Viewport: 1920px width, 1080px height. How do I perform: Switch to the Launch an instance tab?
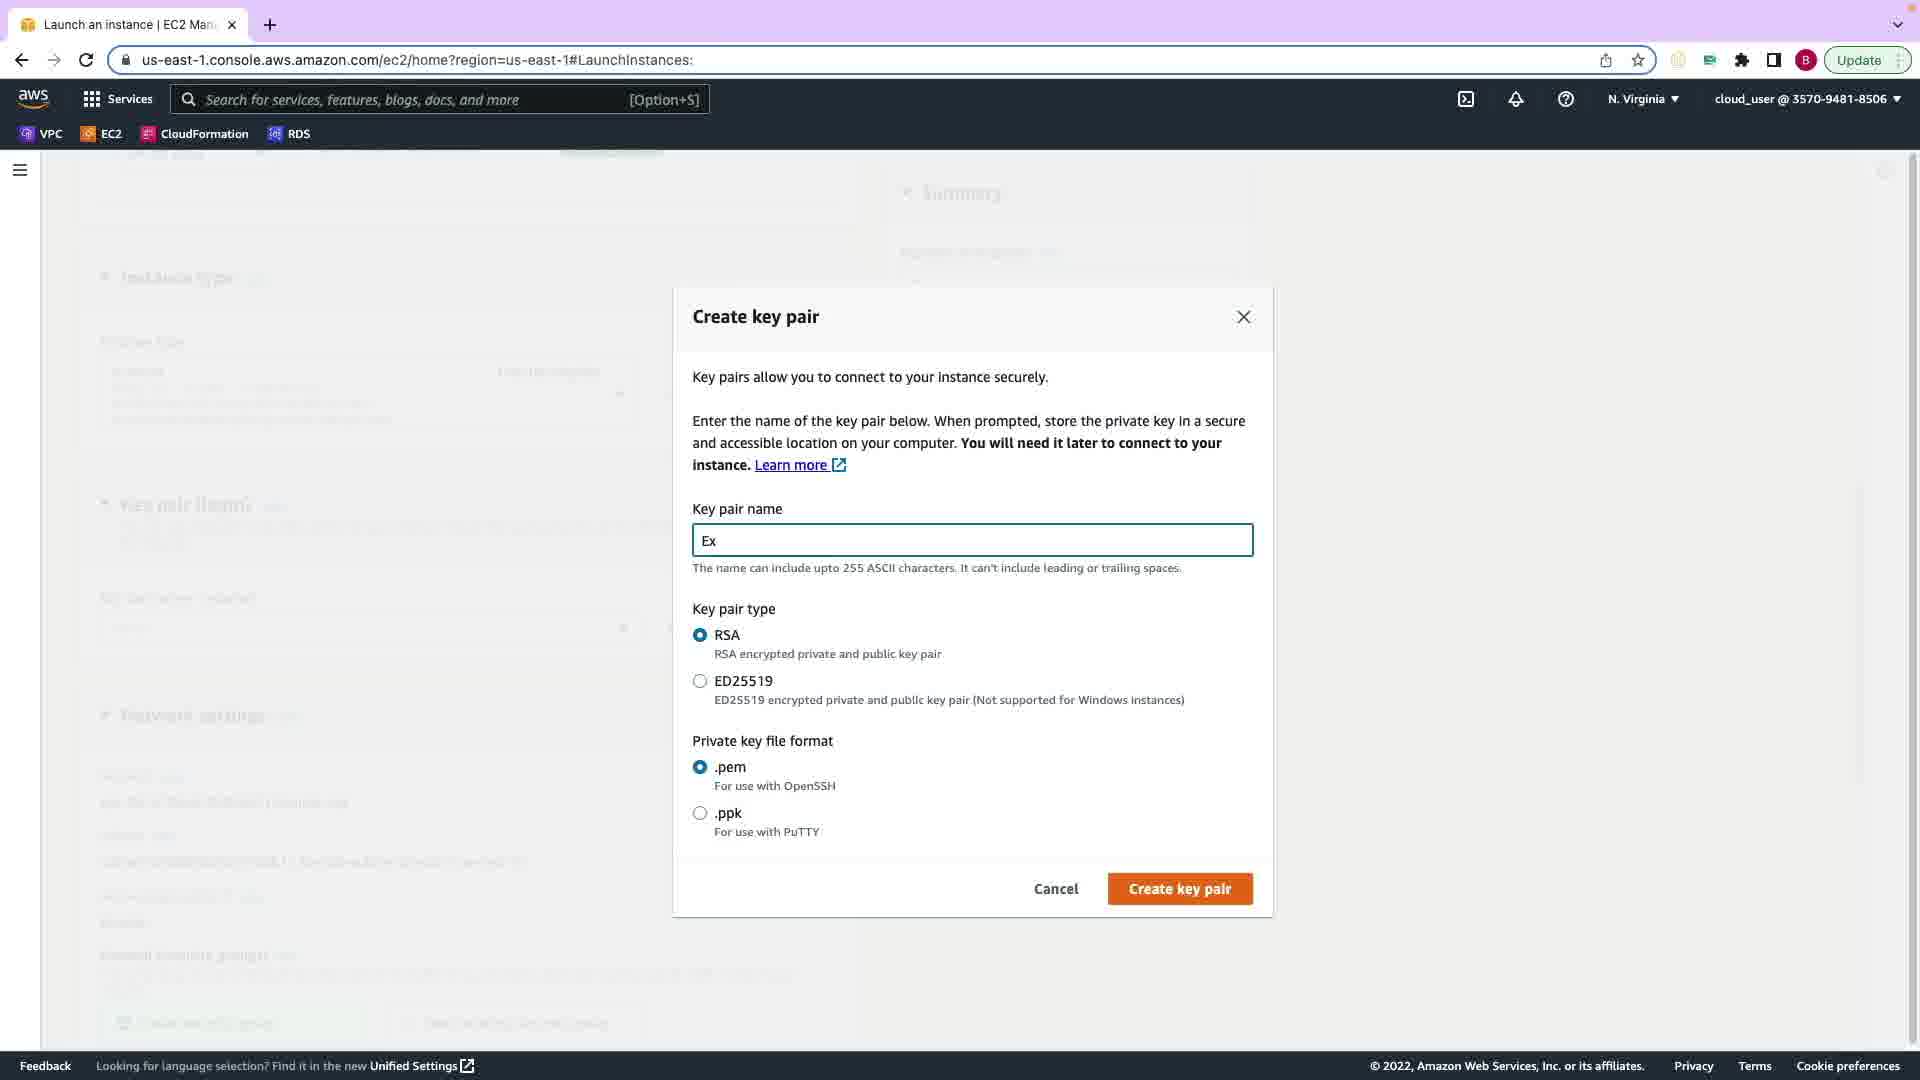pos(128,24)
